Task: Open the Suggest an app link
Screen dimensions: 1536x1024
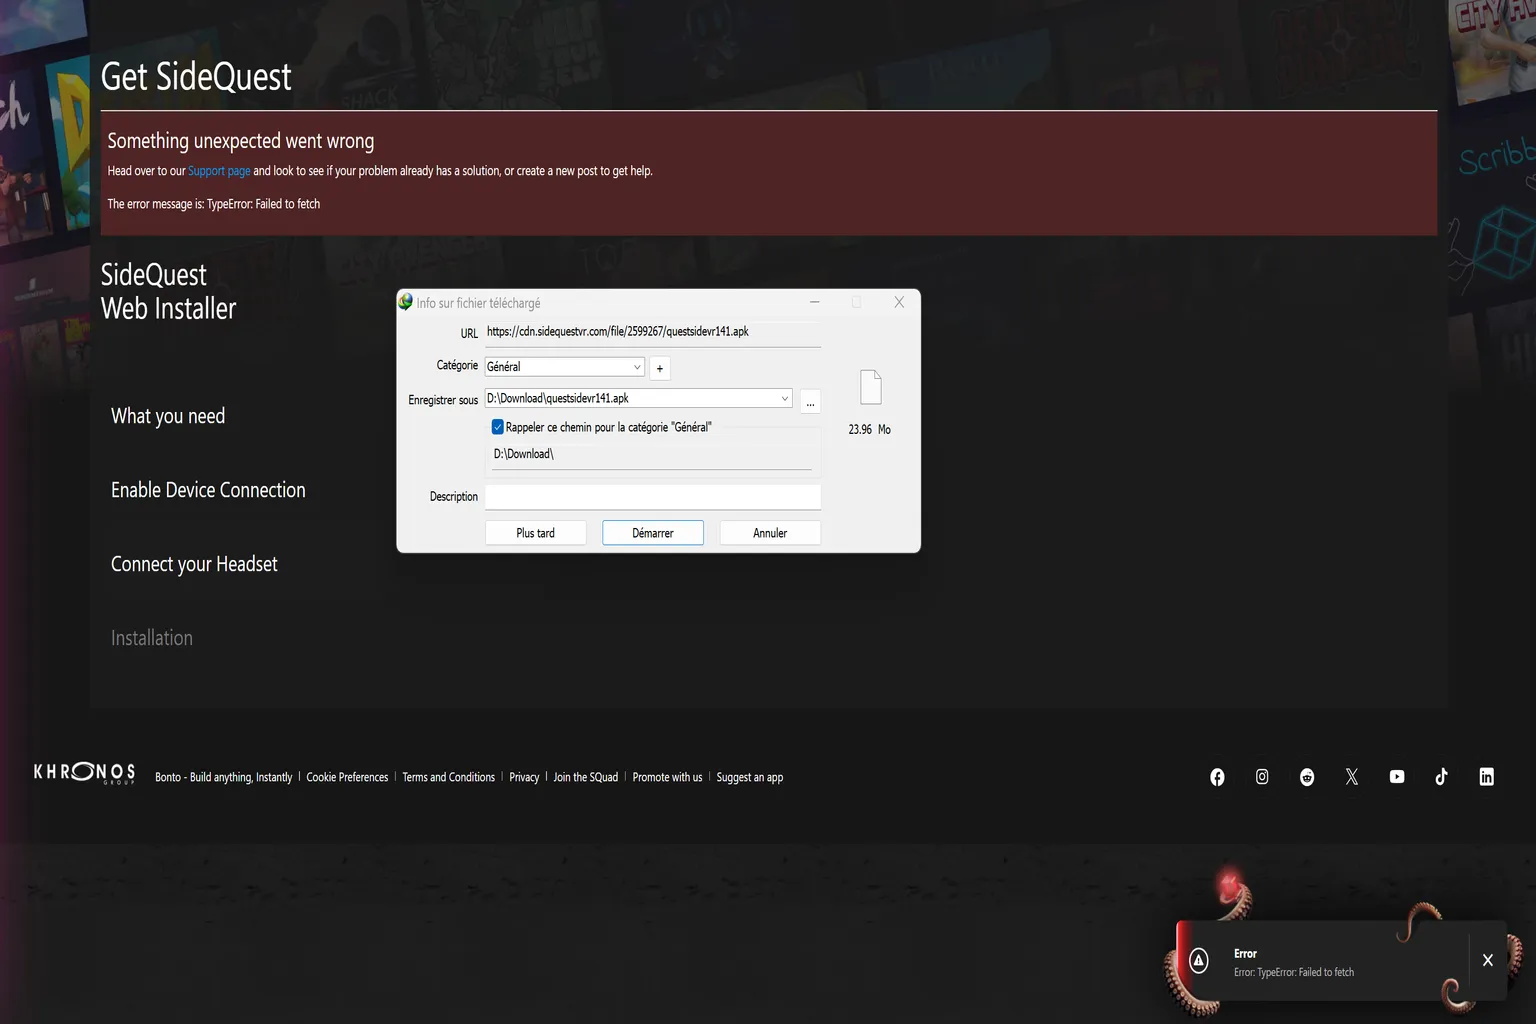Action: point(750,777)
